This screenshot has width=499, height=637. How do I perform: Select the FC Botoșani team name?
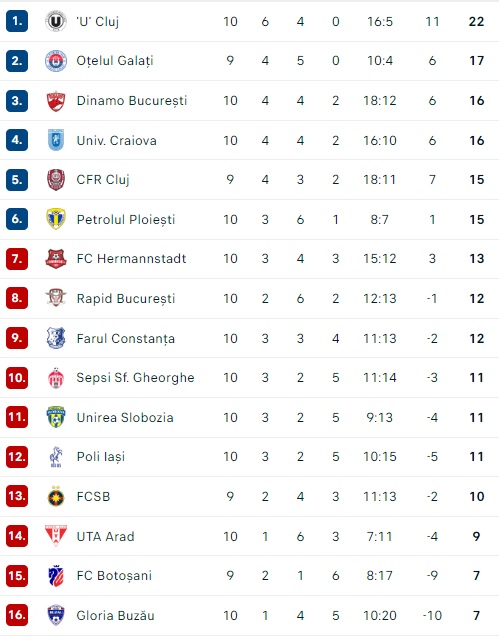[x=114, y=576]
